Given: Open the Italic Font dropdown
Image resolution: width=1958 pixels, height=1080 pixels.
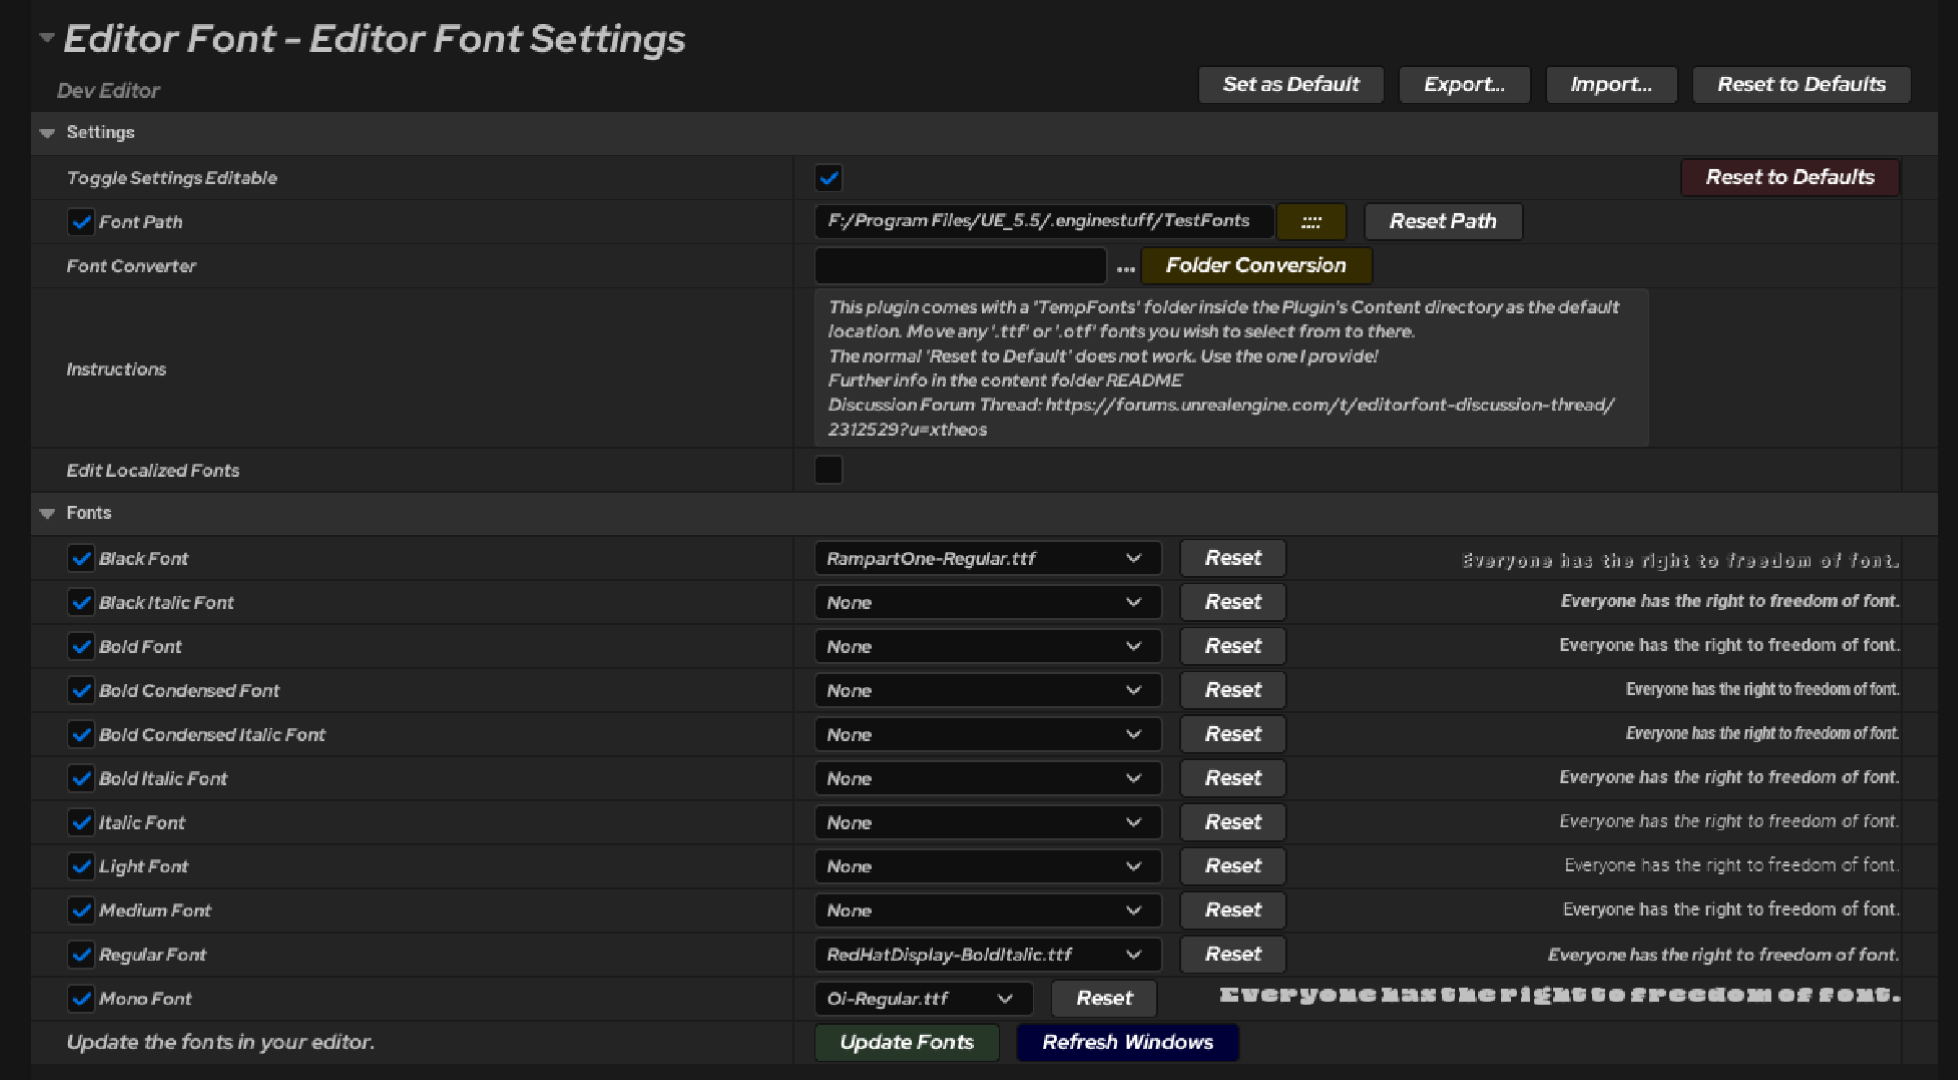Looking at the screenshot, I should (x=987, y=822).
